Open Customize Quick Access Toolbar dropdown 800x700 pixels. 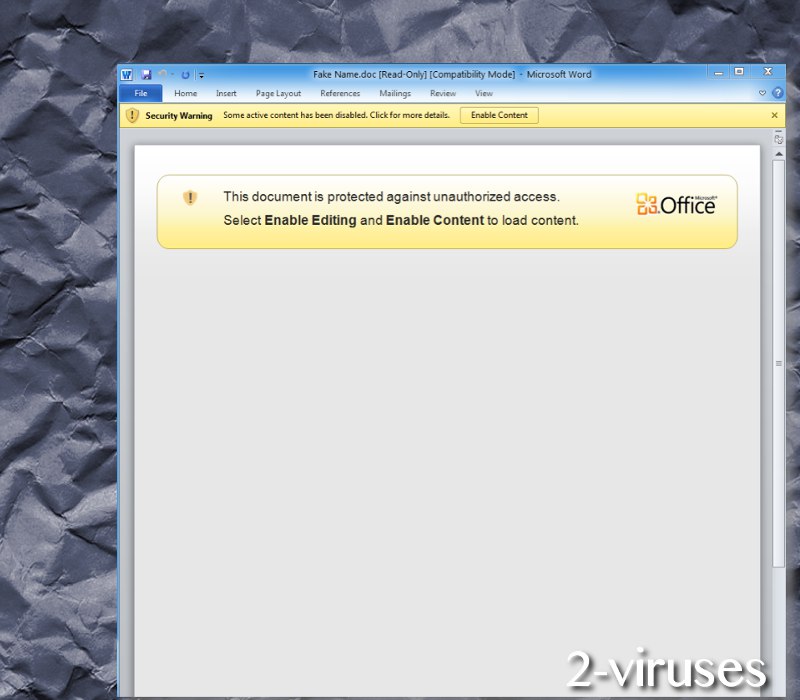201,75
